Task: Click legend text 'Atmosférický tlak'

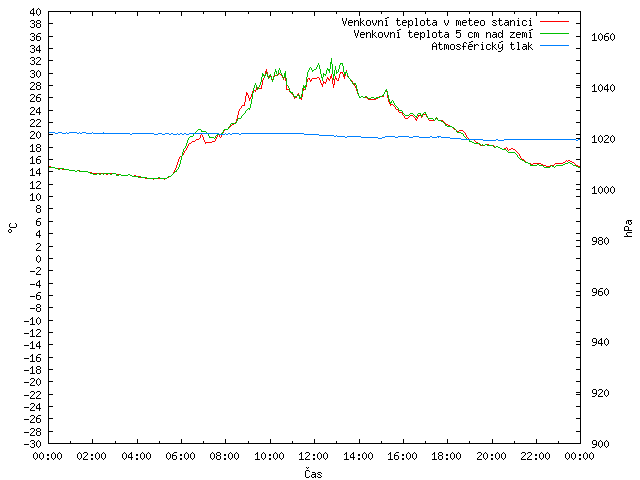Action: (482, 47)
